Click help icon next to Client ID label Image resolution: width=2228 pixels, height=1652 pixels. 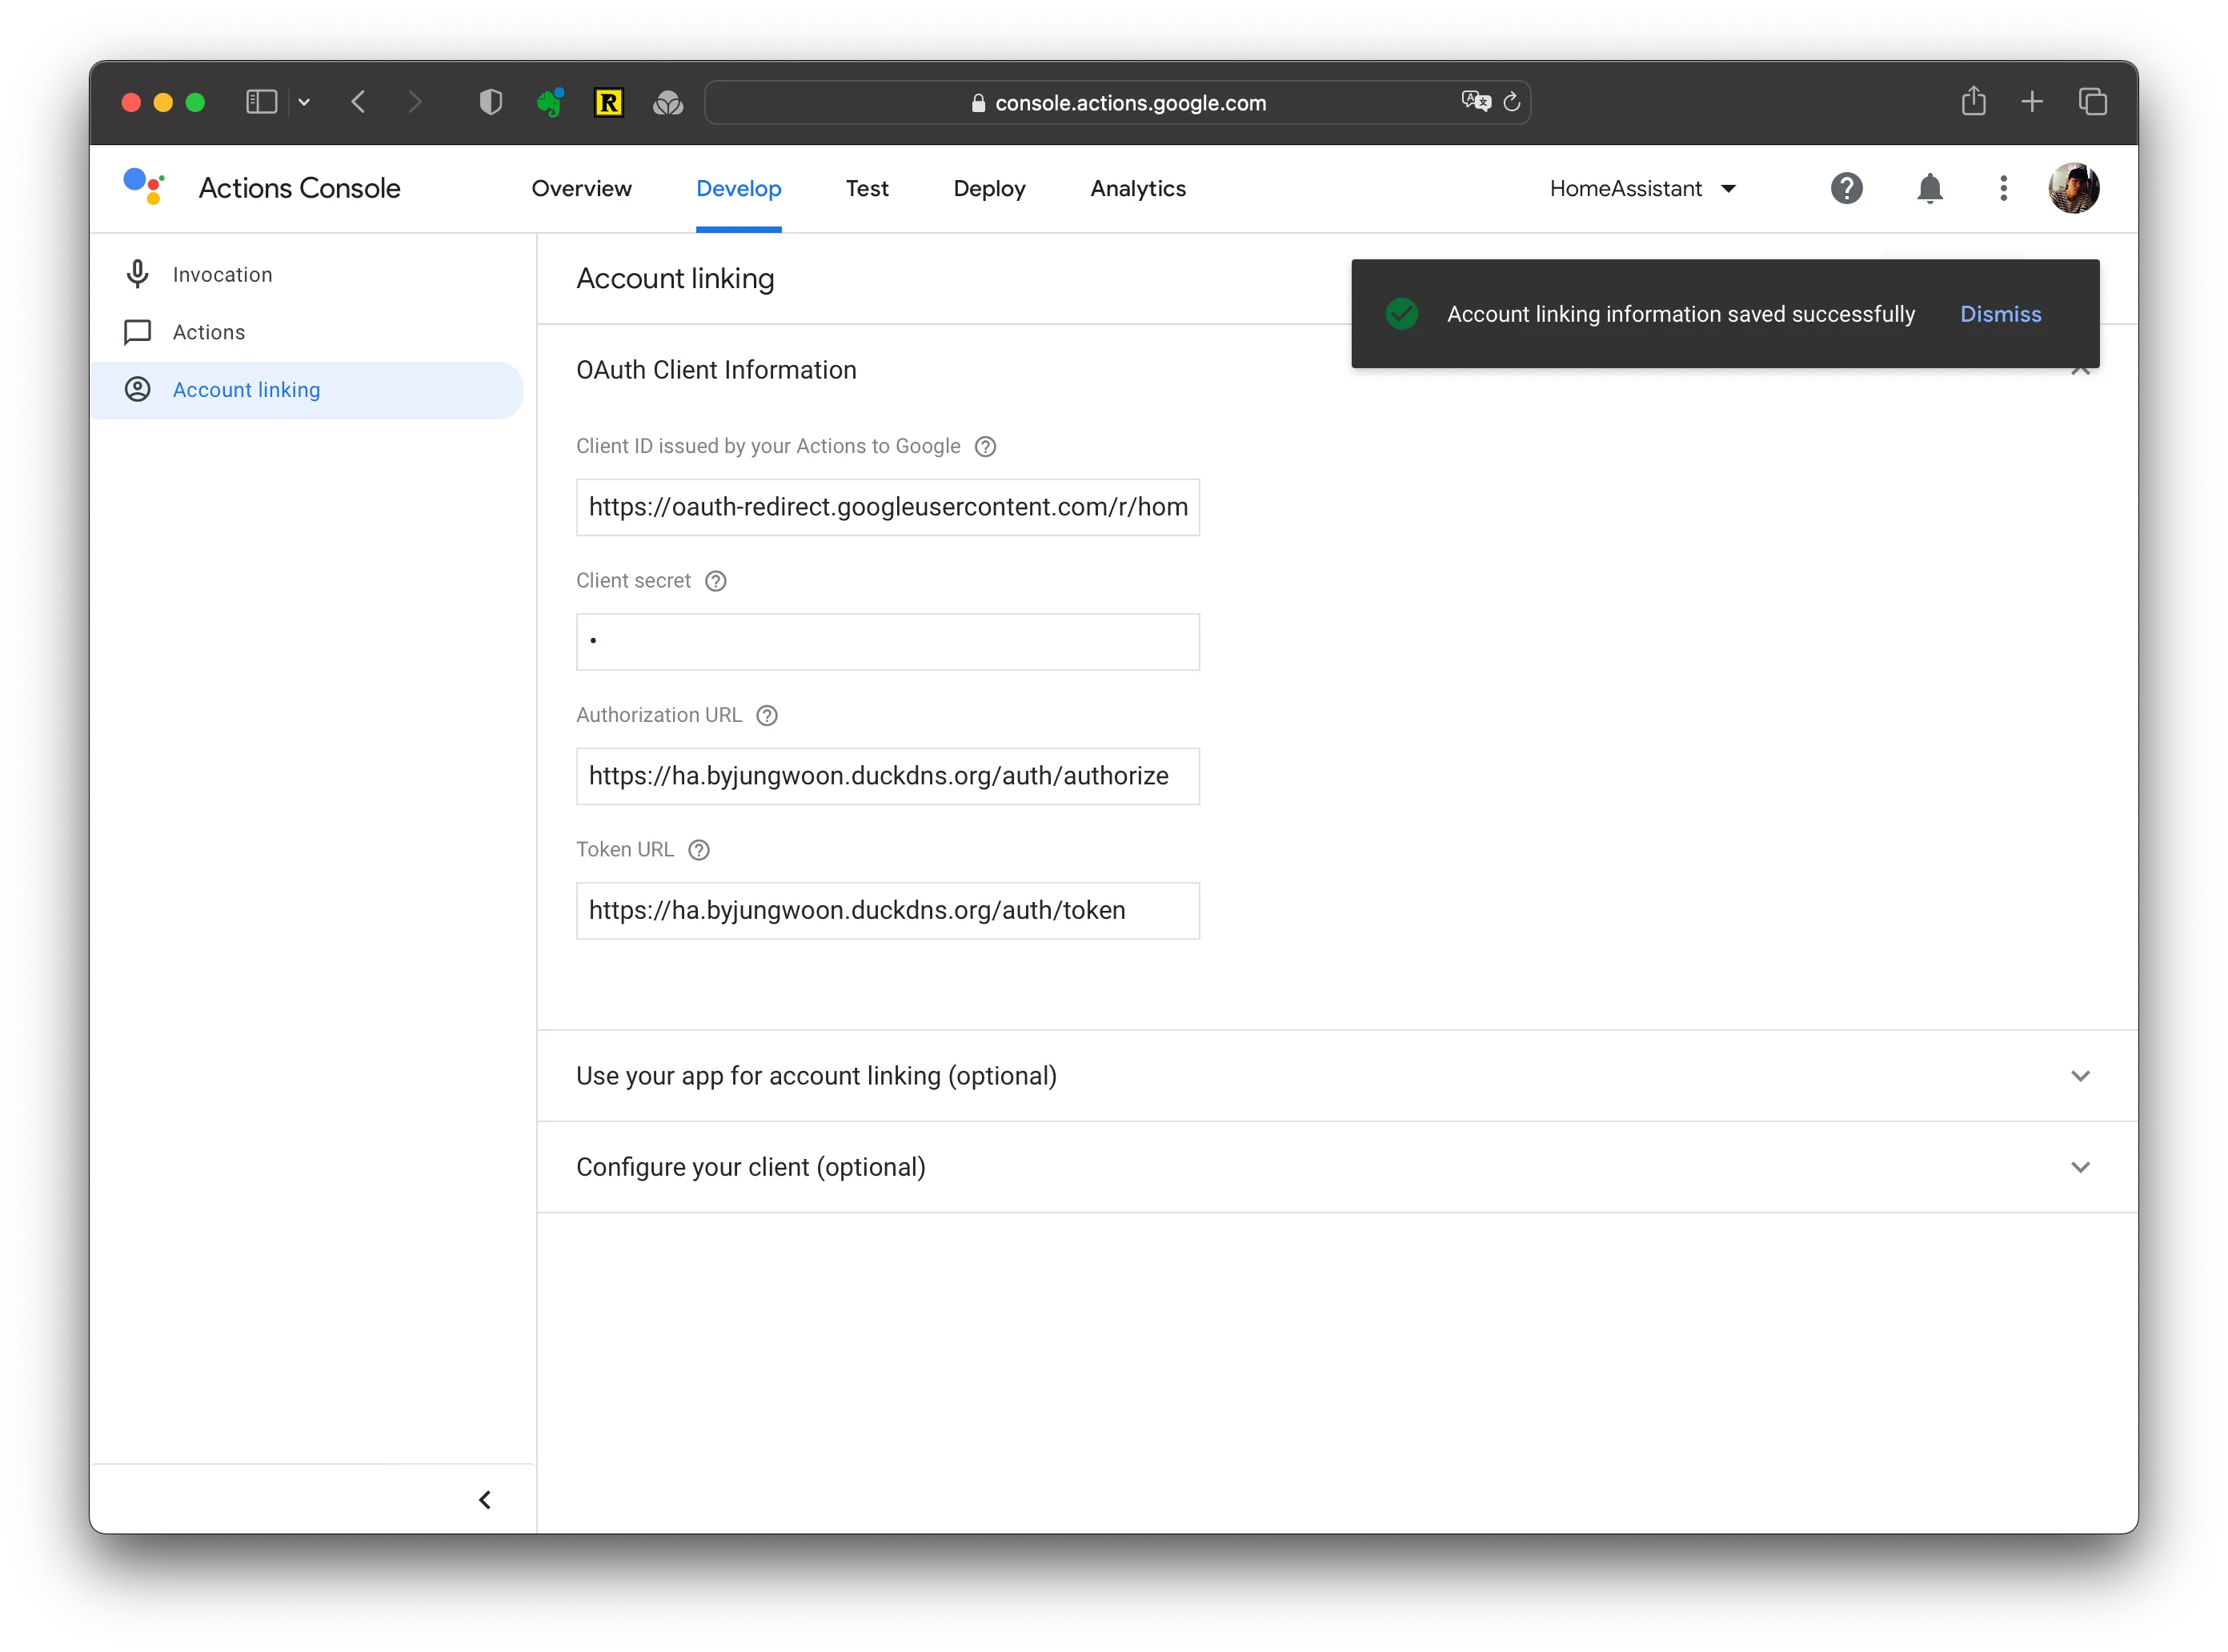(985, 447)
